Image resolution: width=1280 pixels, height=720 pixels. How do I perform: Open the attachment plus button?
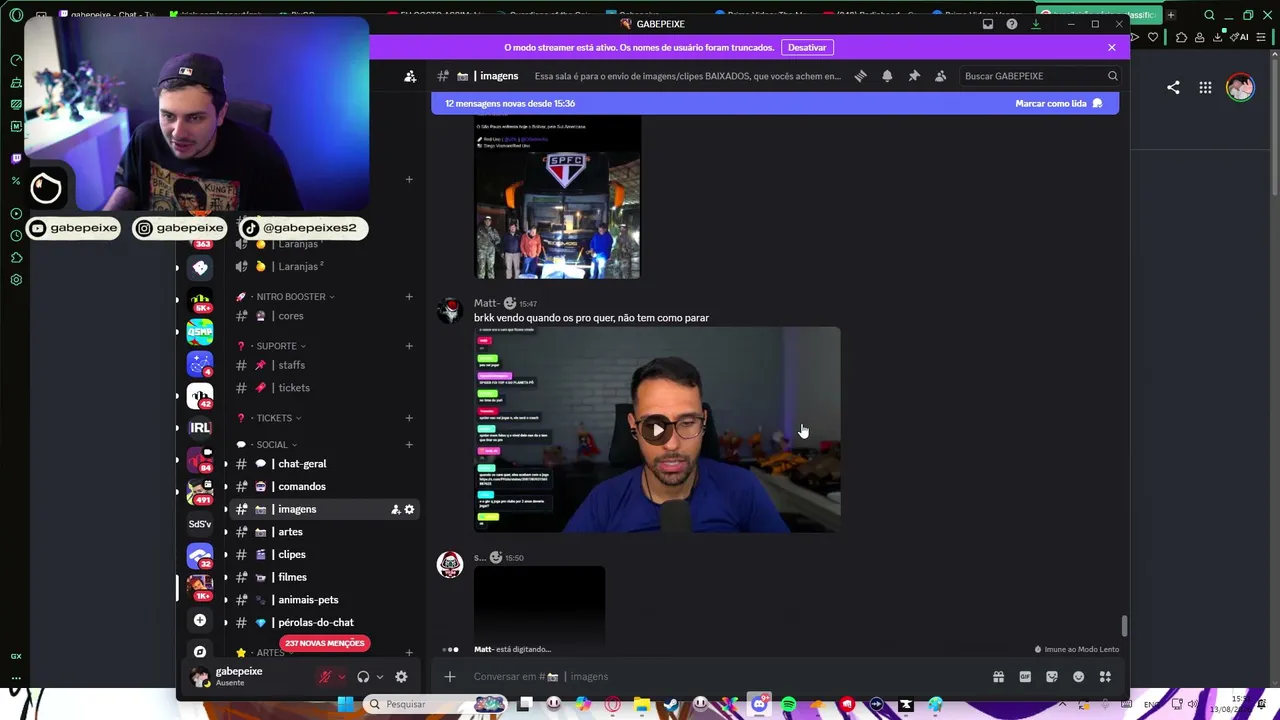450,677
